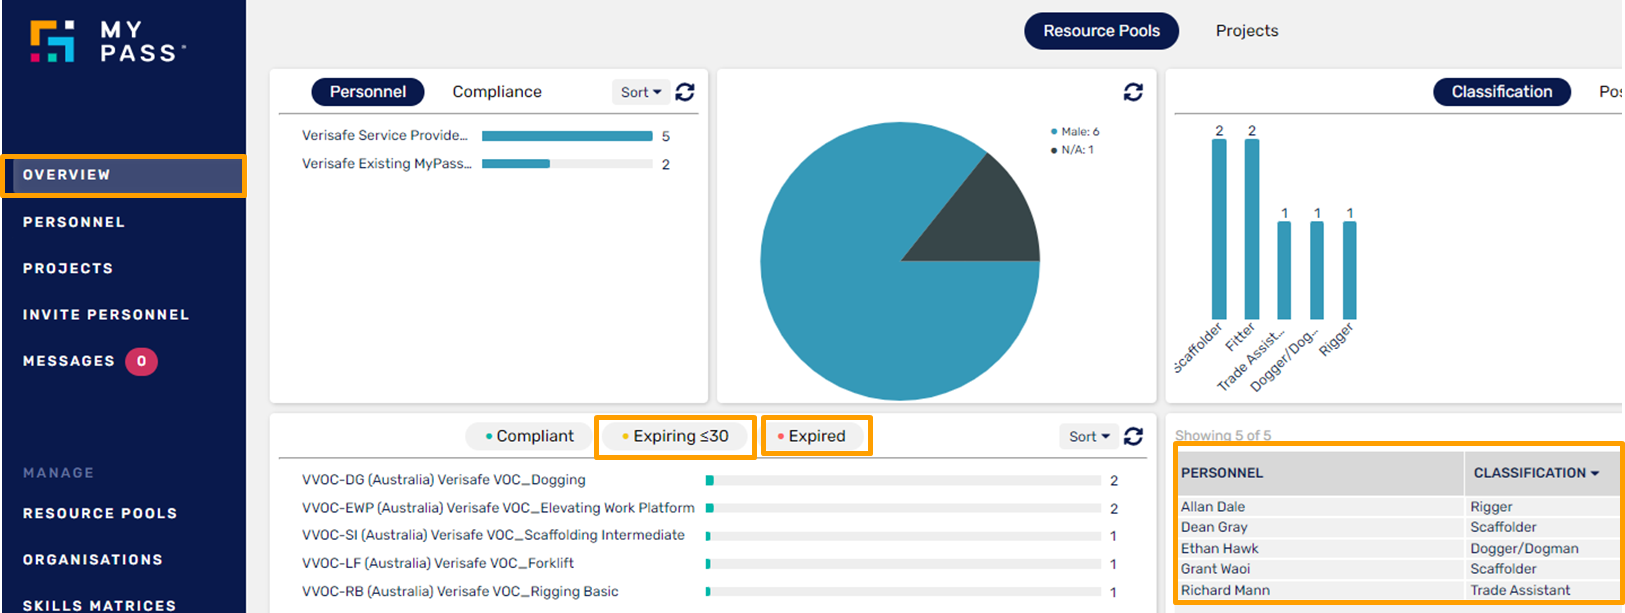Click the MyPass logo icon
Screen dimensions: 1625x613
[x=52, y=41]
